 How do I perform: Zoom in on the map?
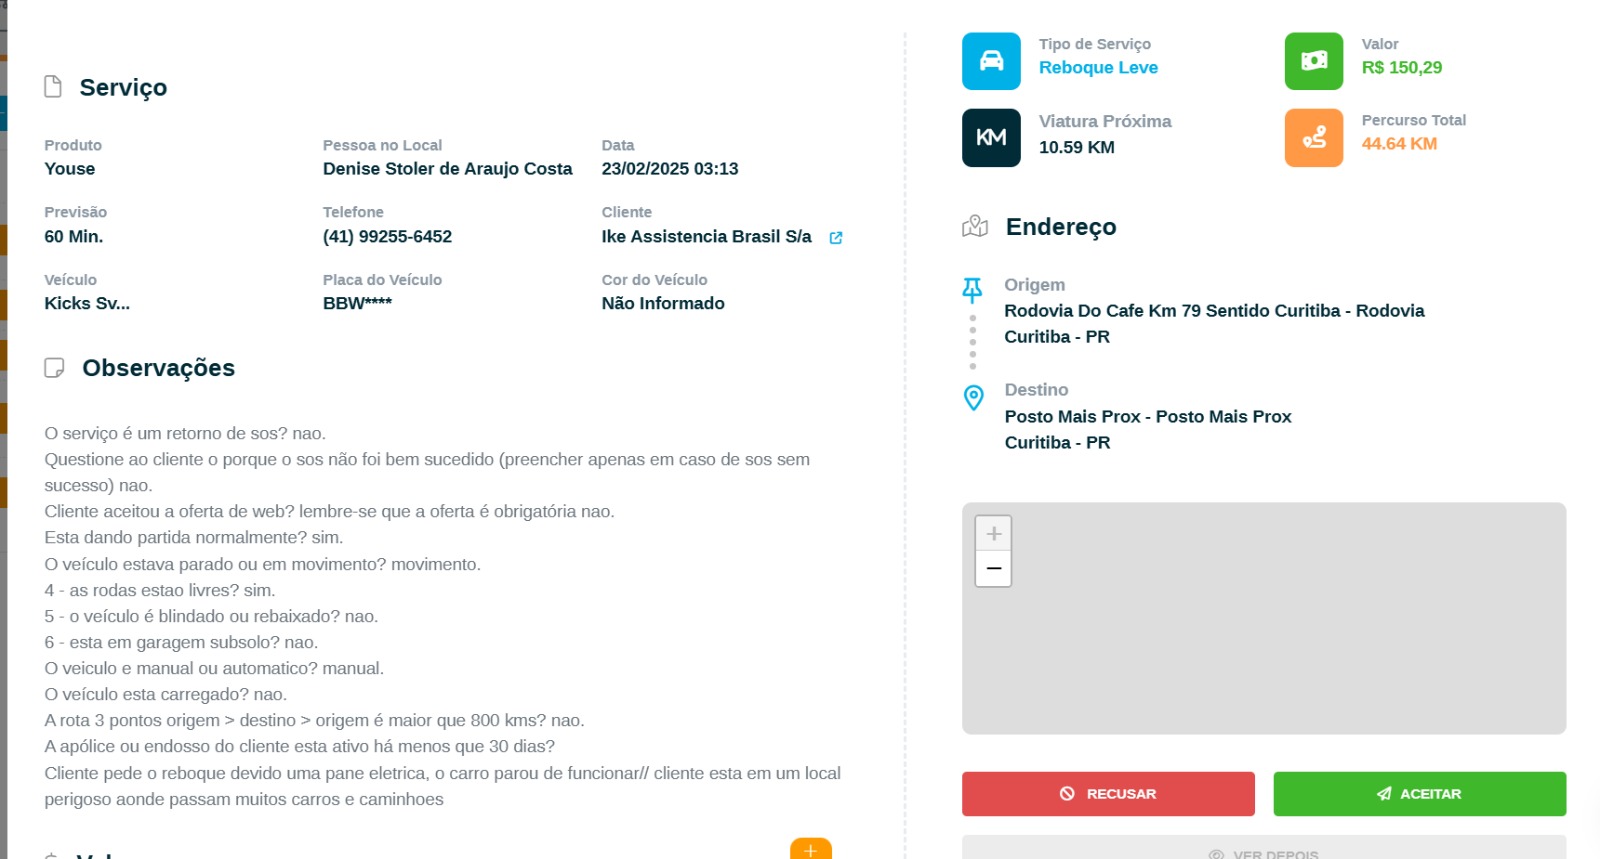[993, 534]
